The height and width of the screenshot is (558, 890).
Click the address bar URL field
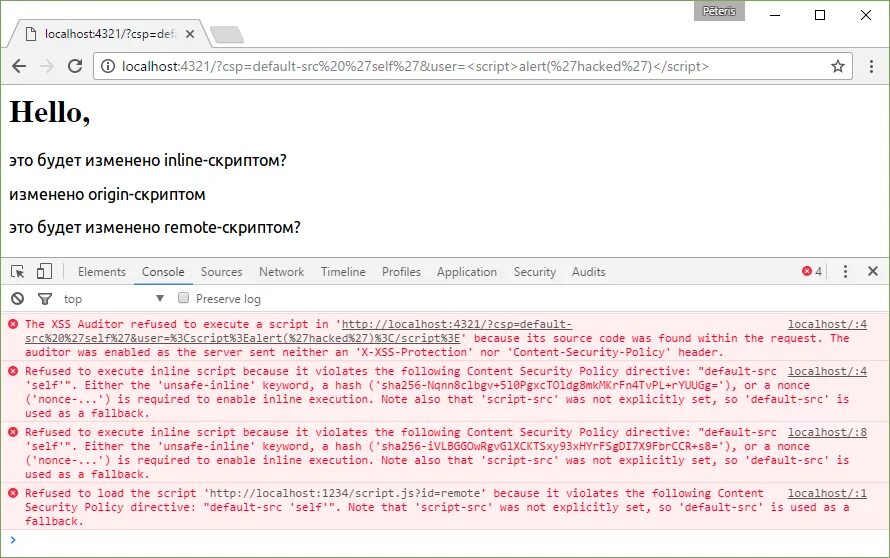point(472,66)
